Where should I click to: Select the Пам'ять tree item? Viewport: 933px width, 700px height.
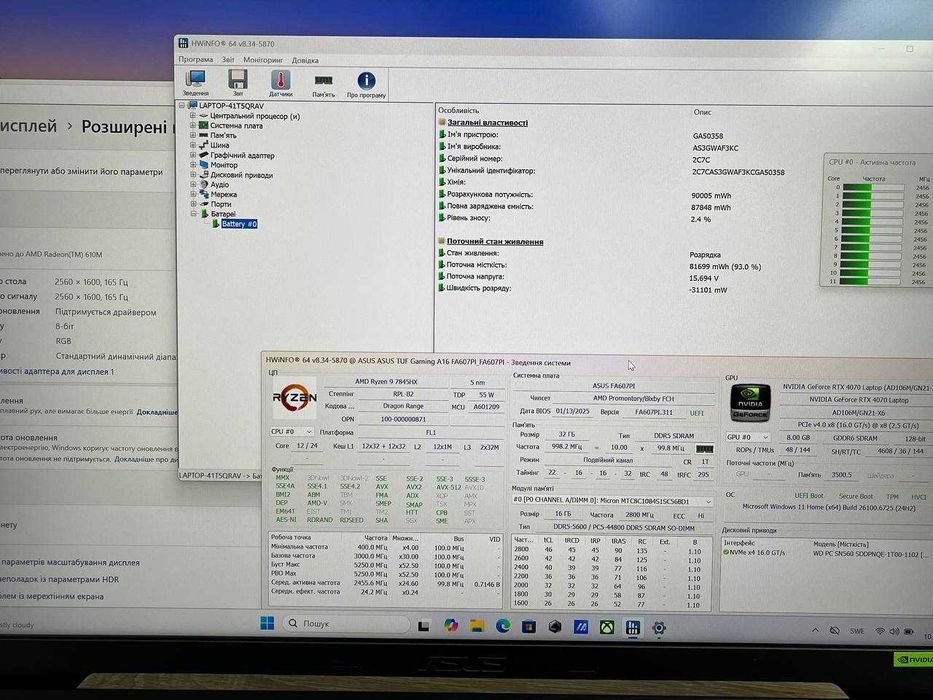tap(223, 135)
